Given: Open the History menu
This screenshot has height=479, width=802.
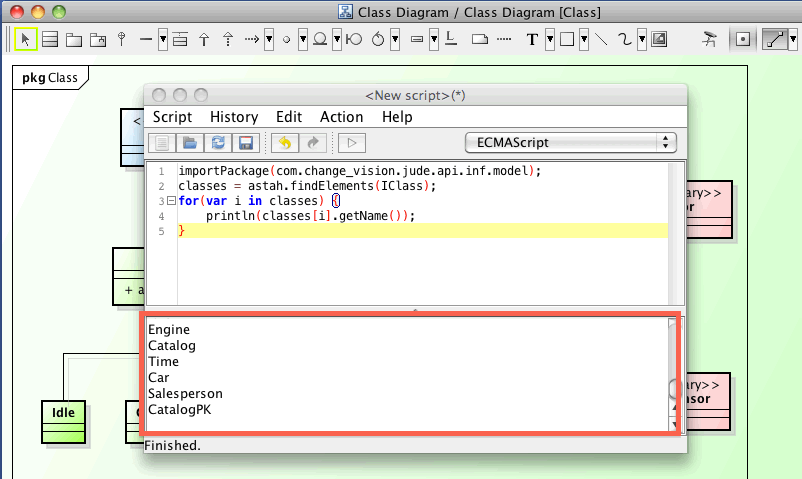Looking at the screenshot, I should (x=233, y=117).
